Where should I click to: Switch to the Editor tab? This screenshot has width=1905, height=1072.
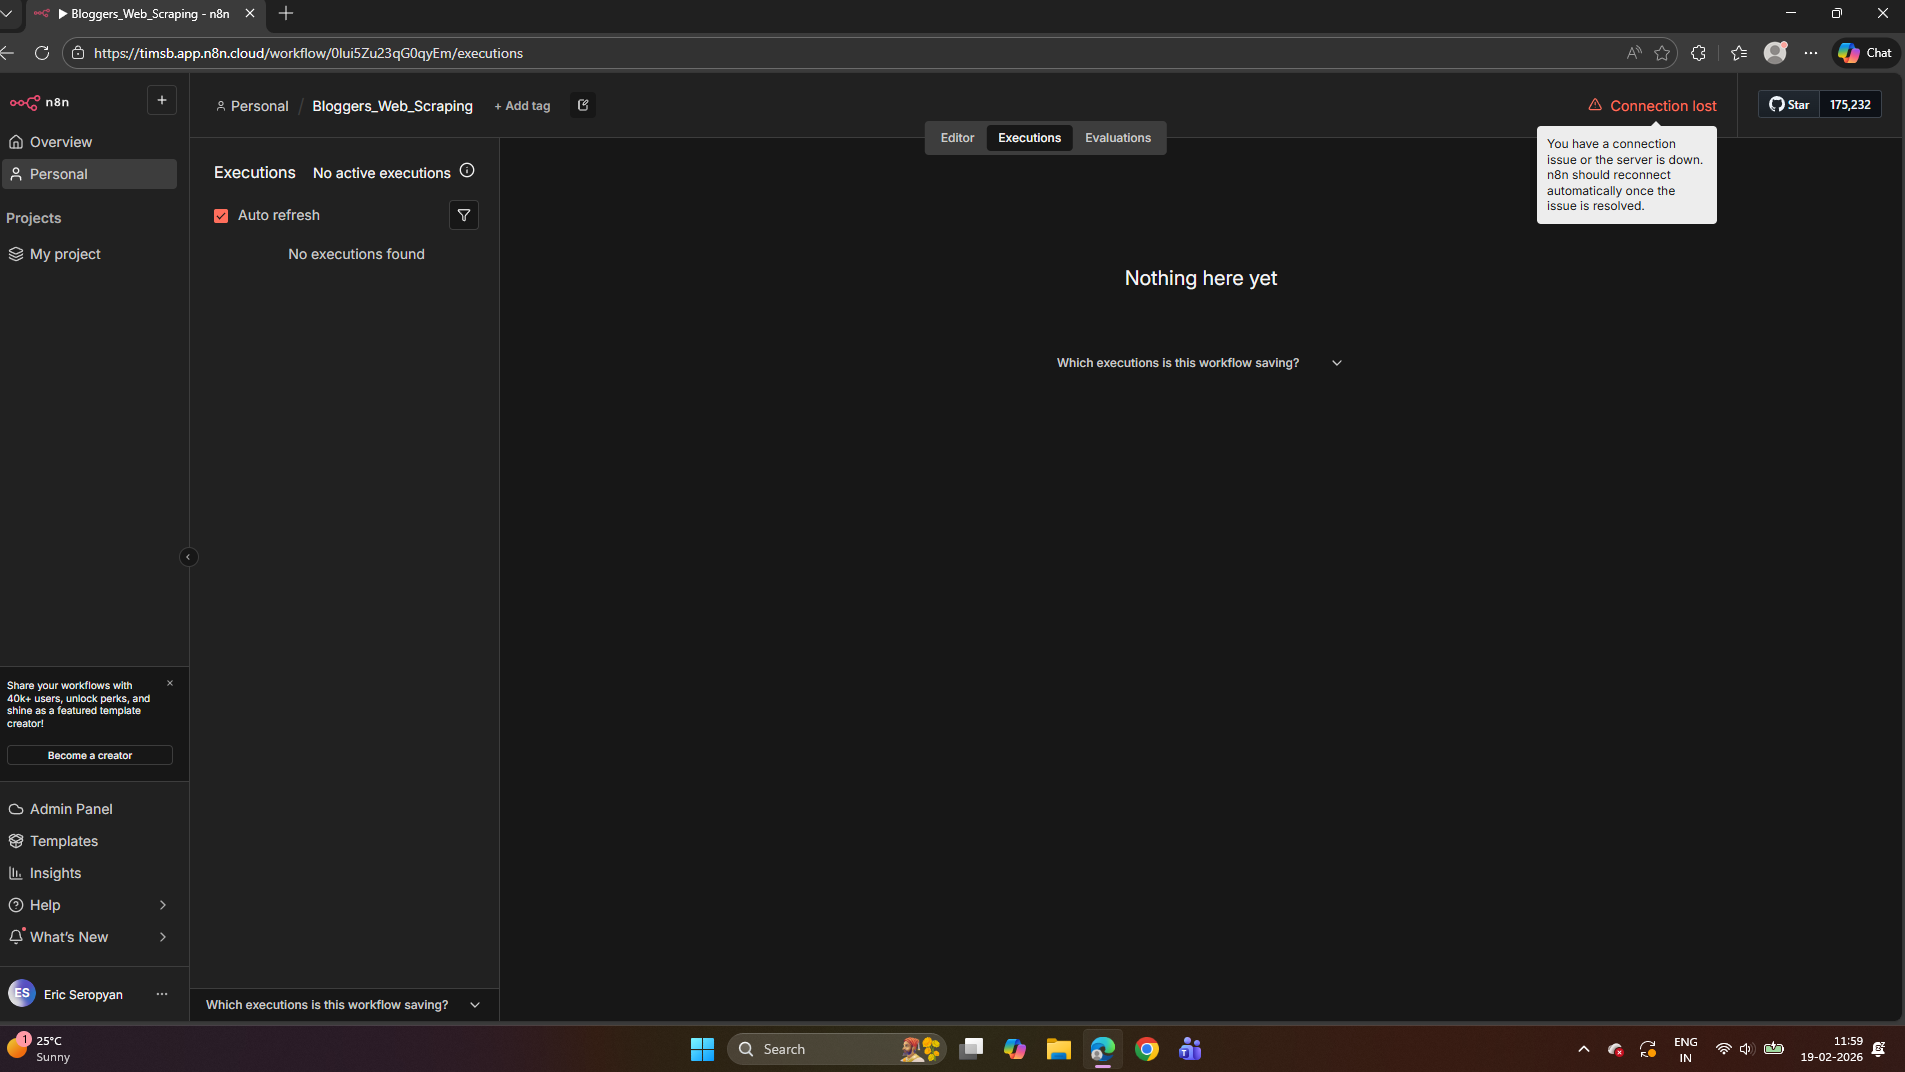tap(957, 138)
